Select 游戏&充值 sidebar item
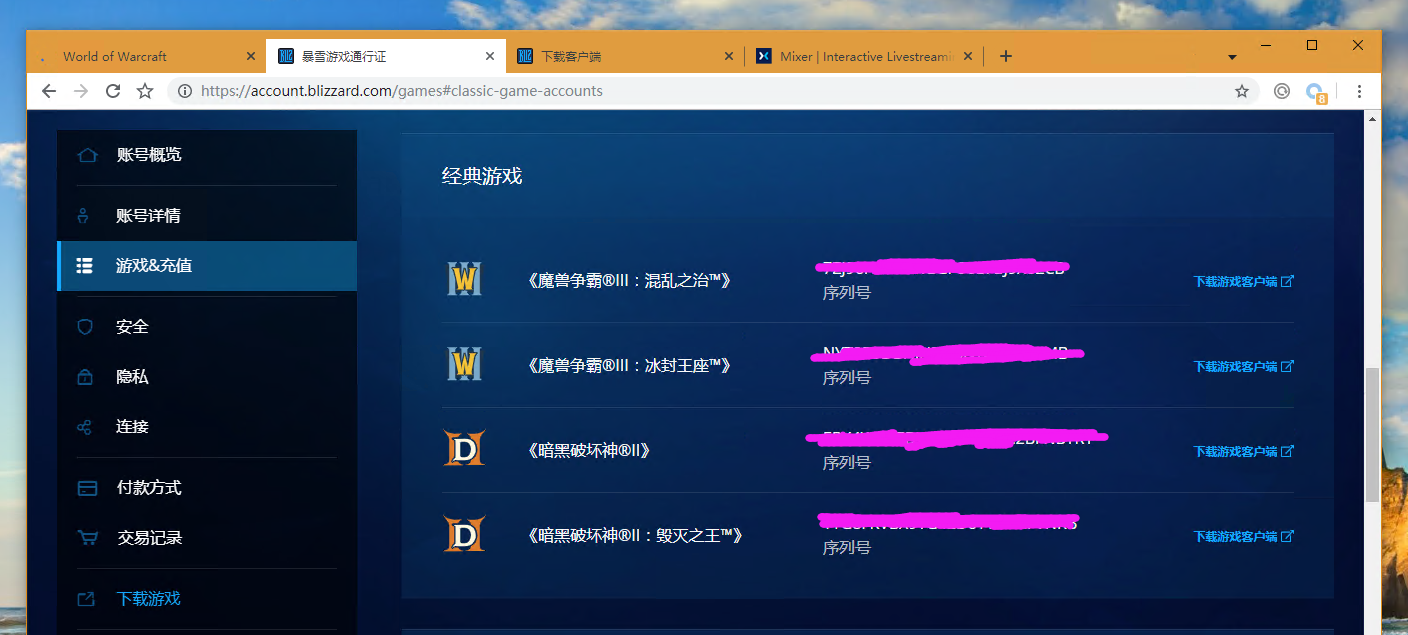Image resolution: width=1408 pixels, height=635 pixels. coord(207,266)
